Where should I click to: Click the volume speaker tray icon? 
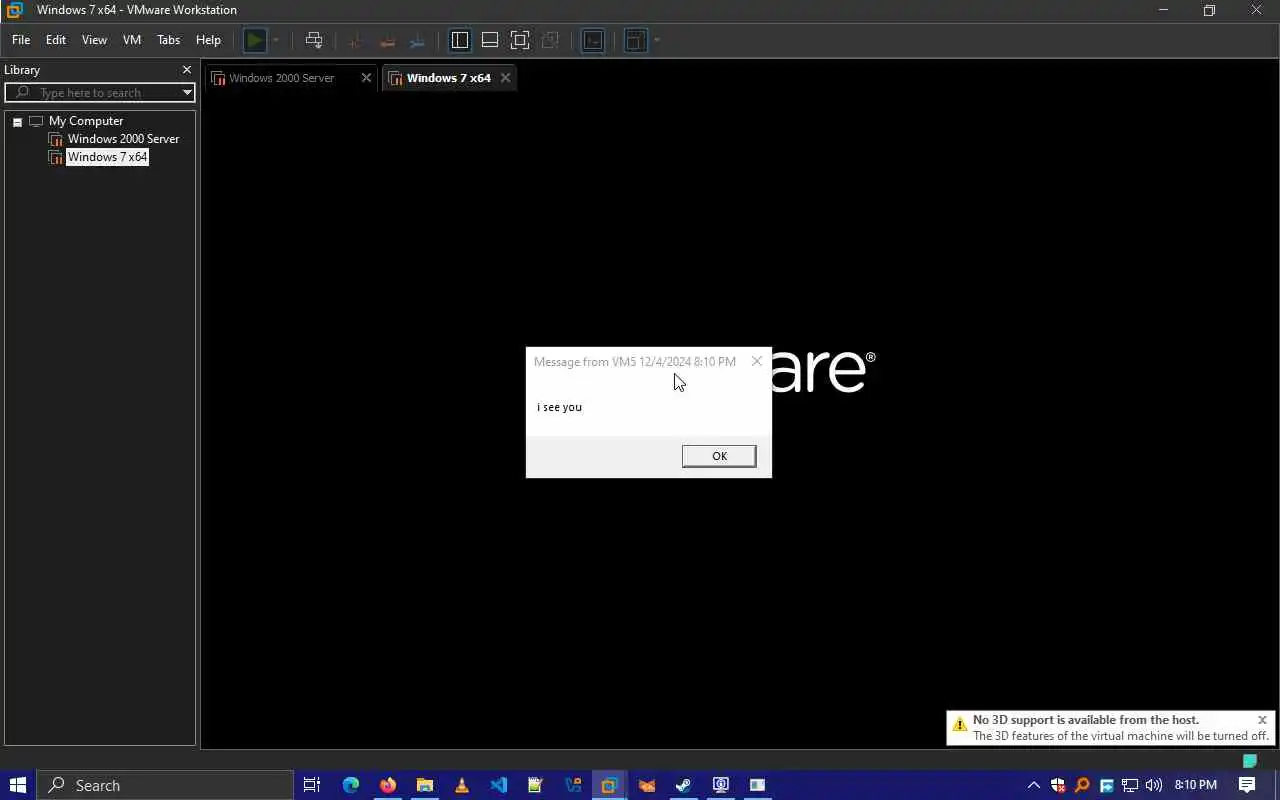pos(1154,785)
